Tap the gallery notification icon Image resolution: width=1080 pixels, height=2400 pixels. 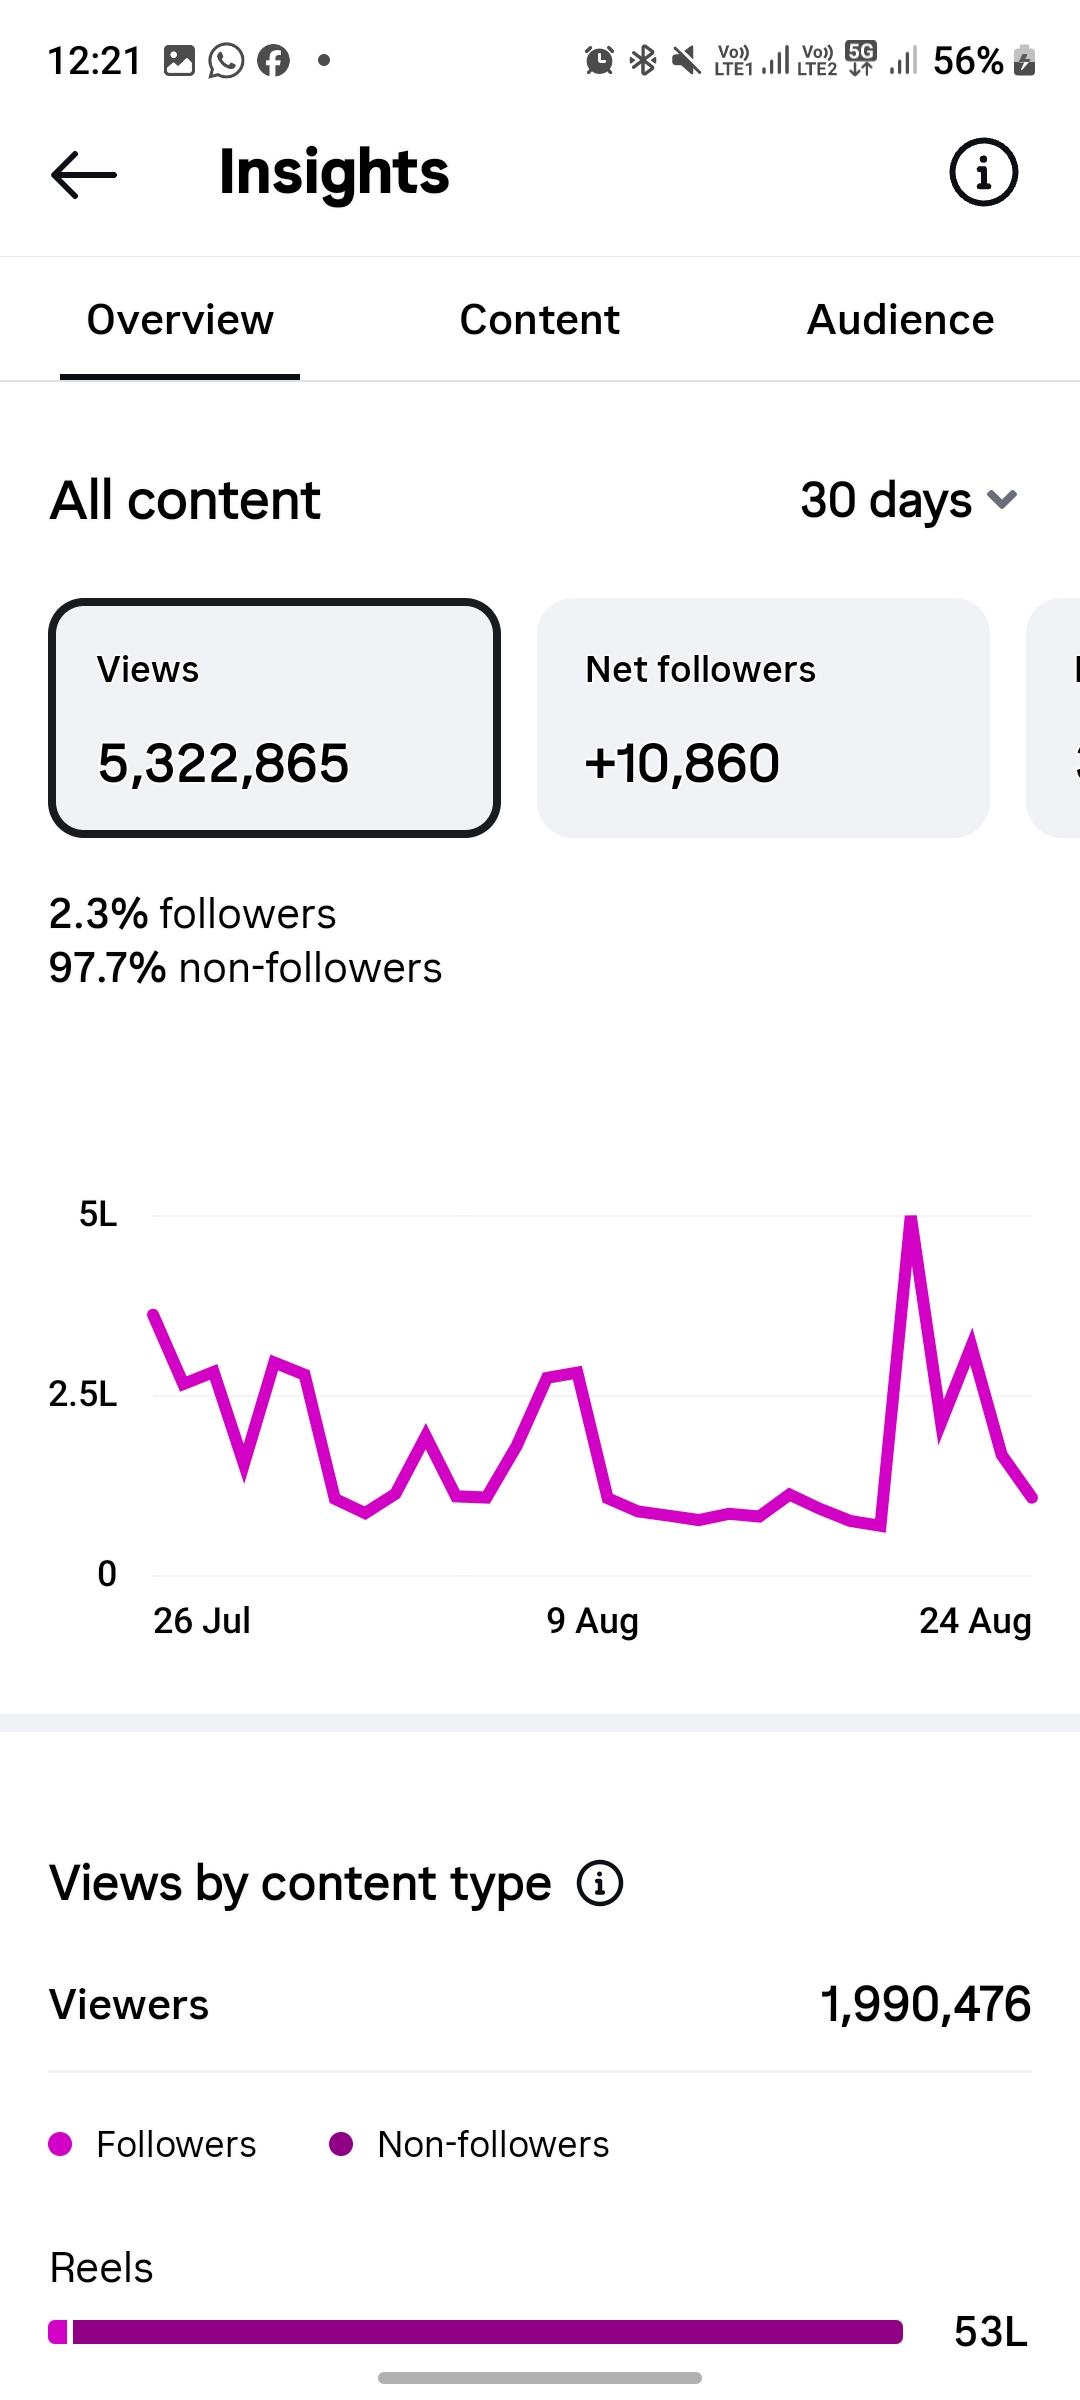(x=179, y=61)
